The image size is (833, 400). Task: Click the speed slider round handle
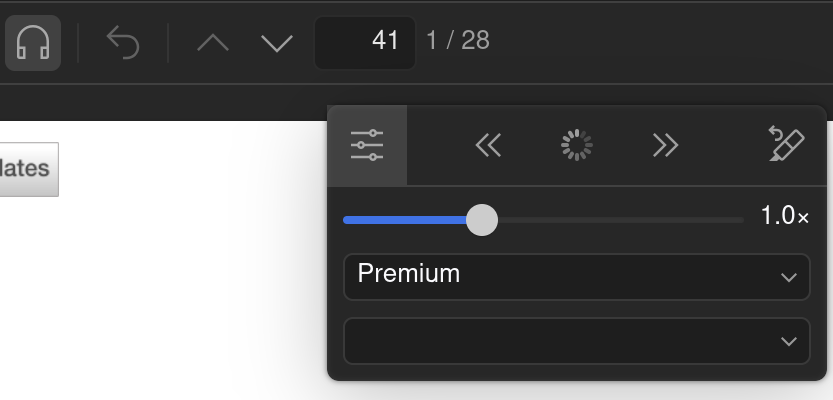[482, 220]
